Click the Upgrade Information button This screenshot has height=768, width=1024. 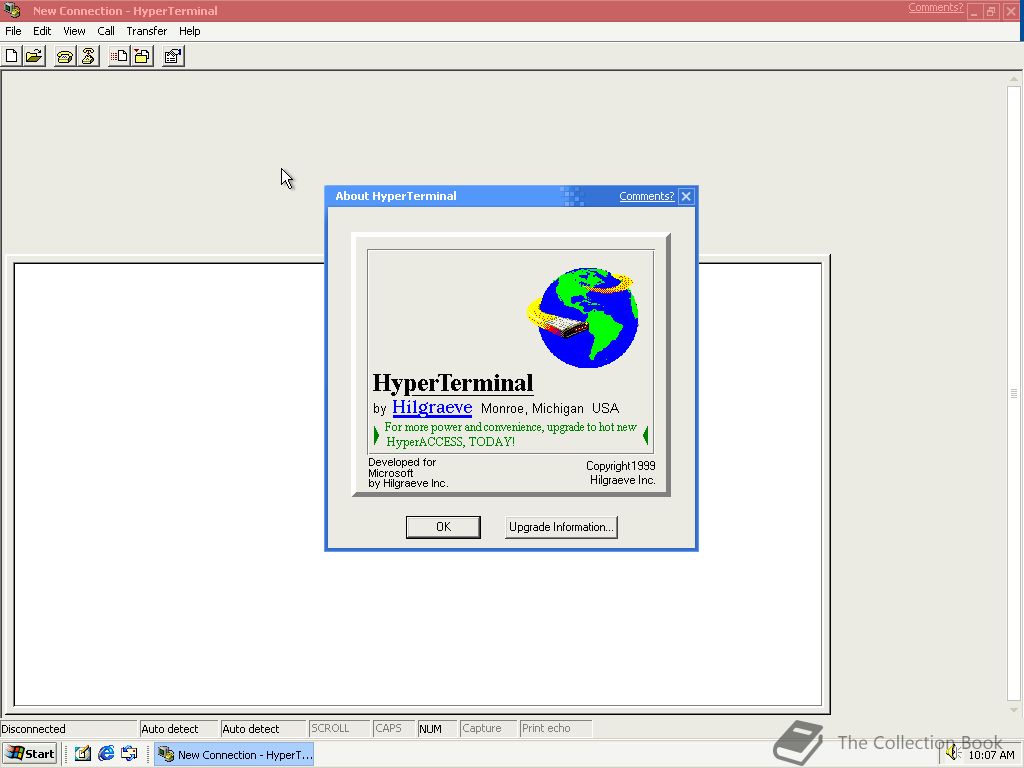[561, 527]
